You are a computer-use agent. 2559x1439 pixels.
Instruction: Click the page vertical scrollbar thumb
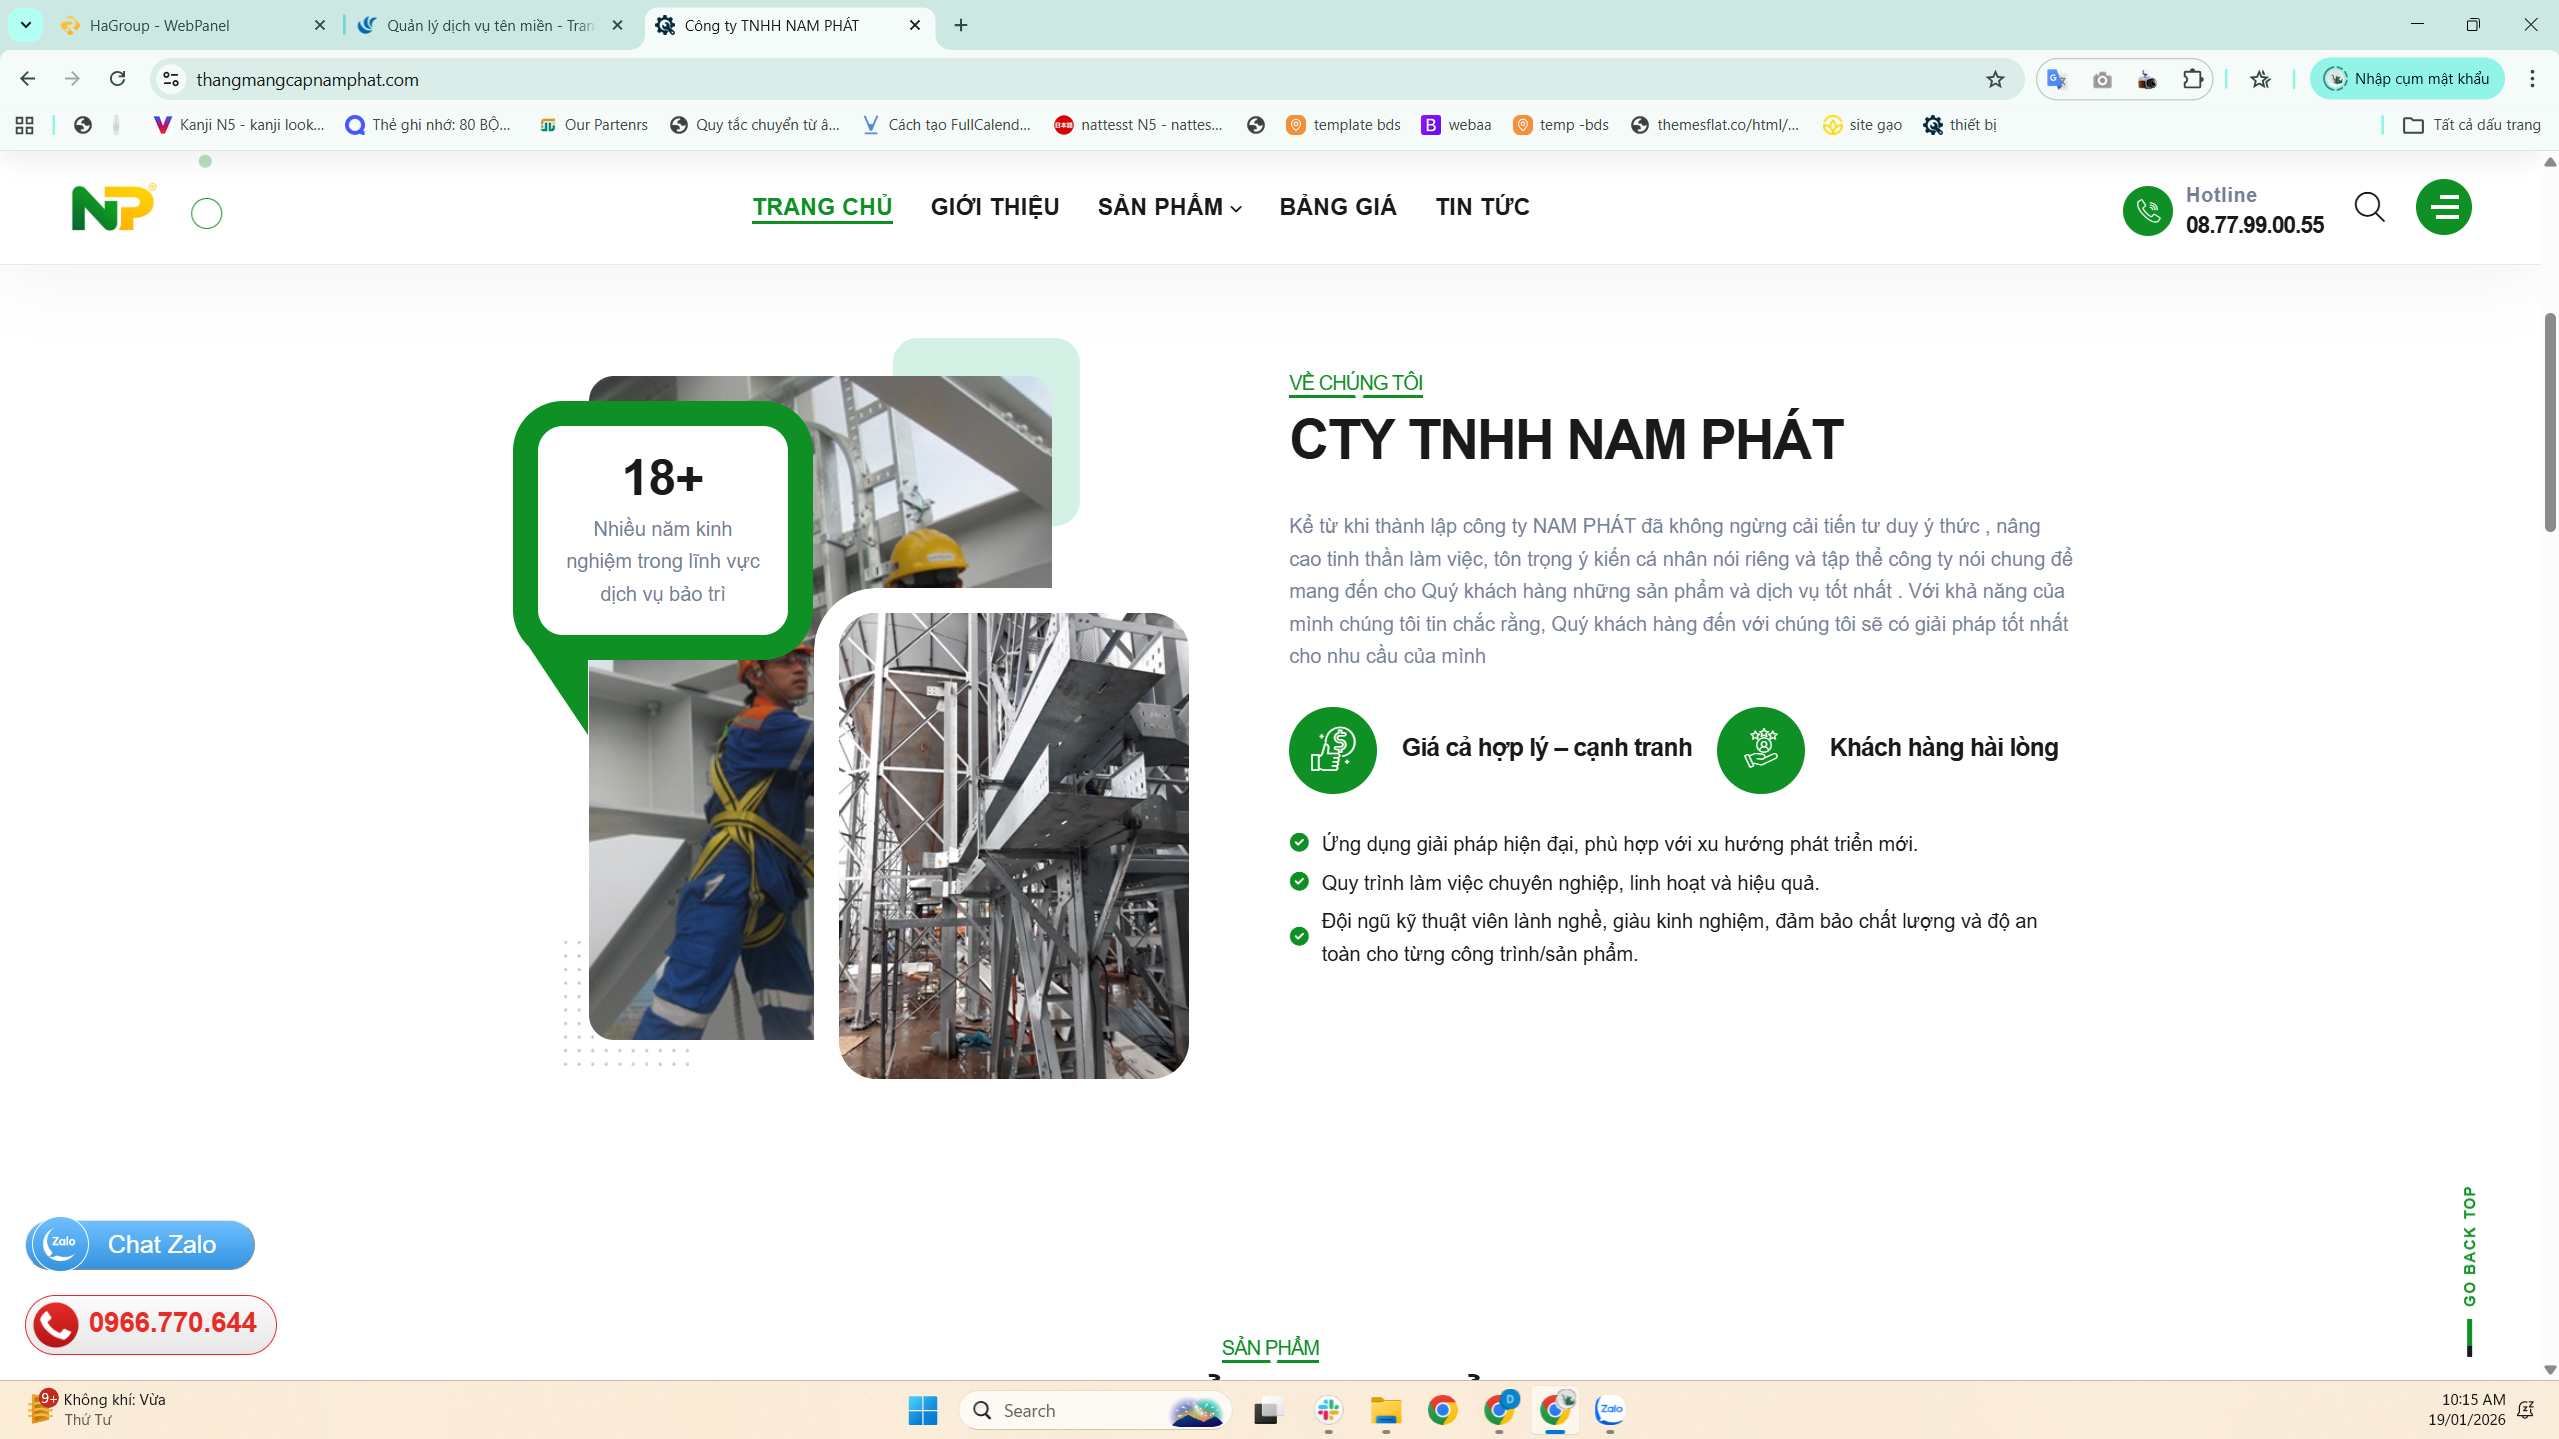click(x=2549, y=422)
